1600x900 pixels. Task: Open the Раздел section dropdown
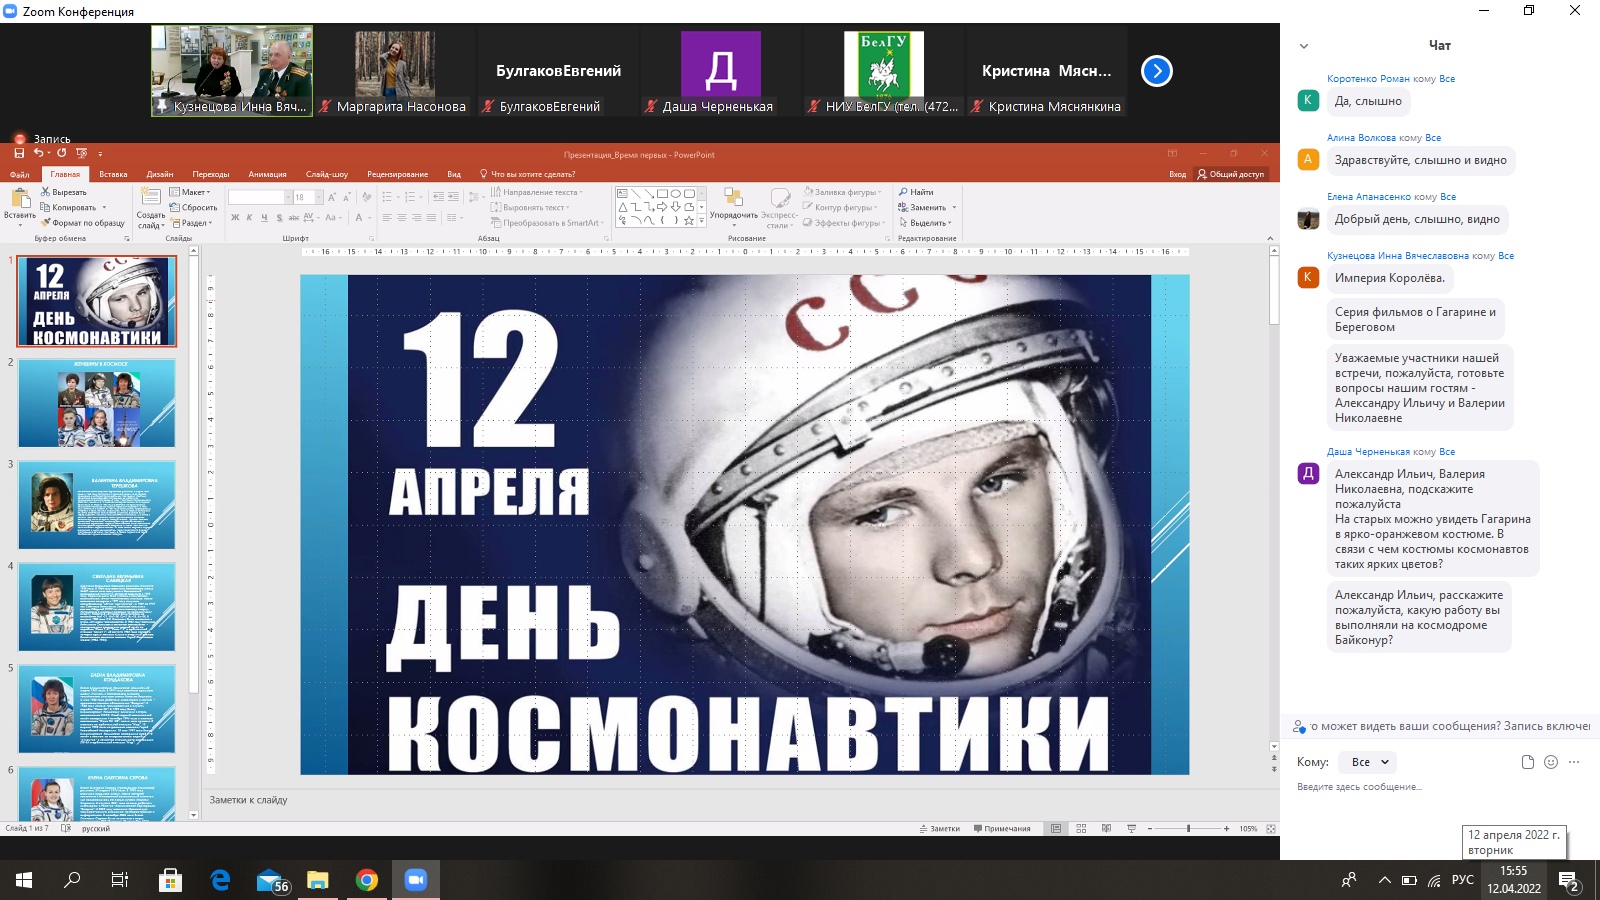(190, 223)
